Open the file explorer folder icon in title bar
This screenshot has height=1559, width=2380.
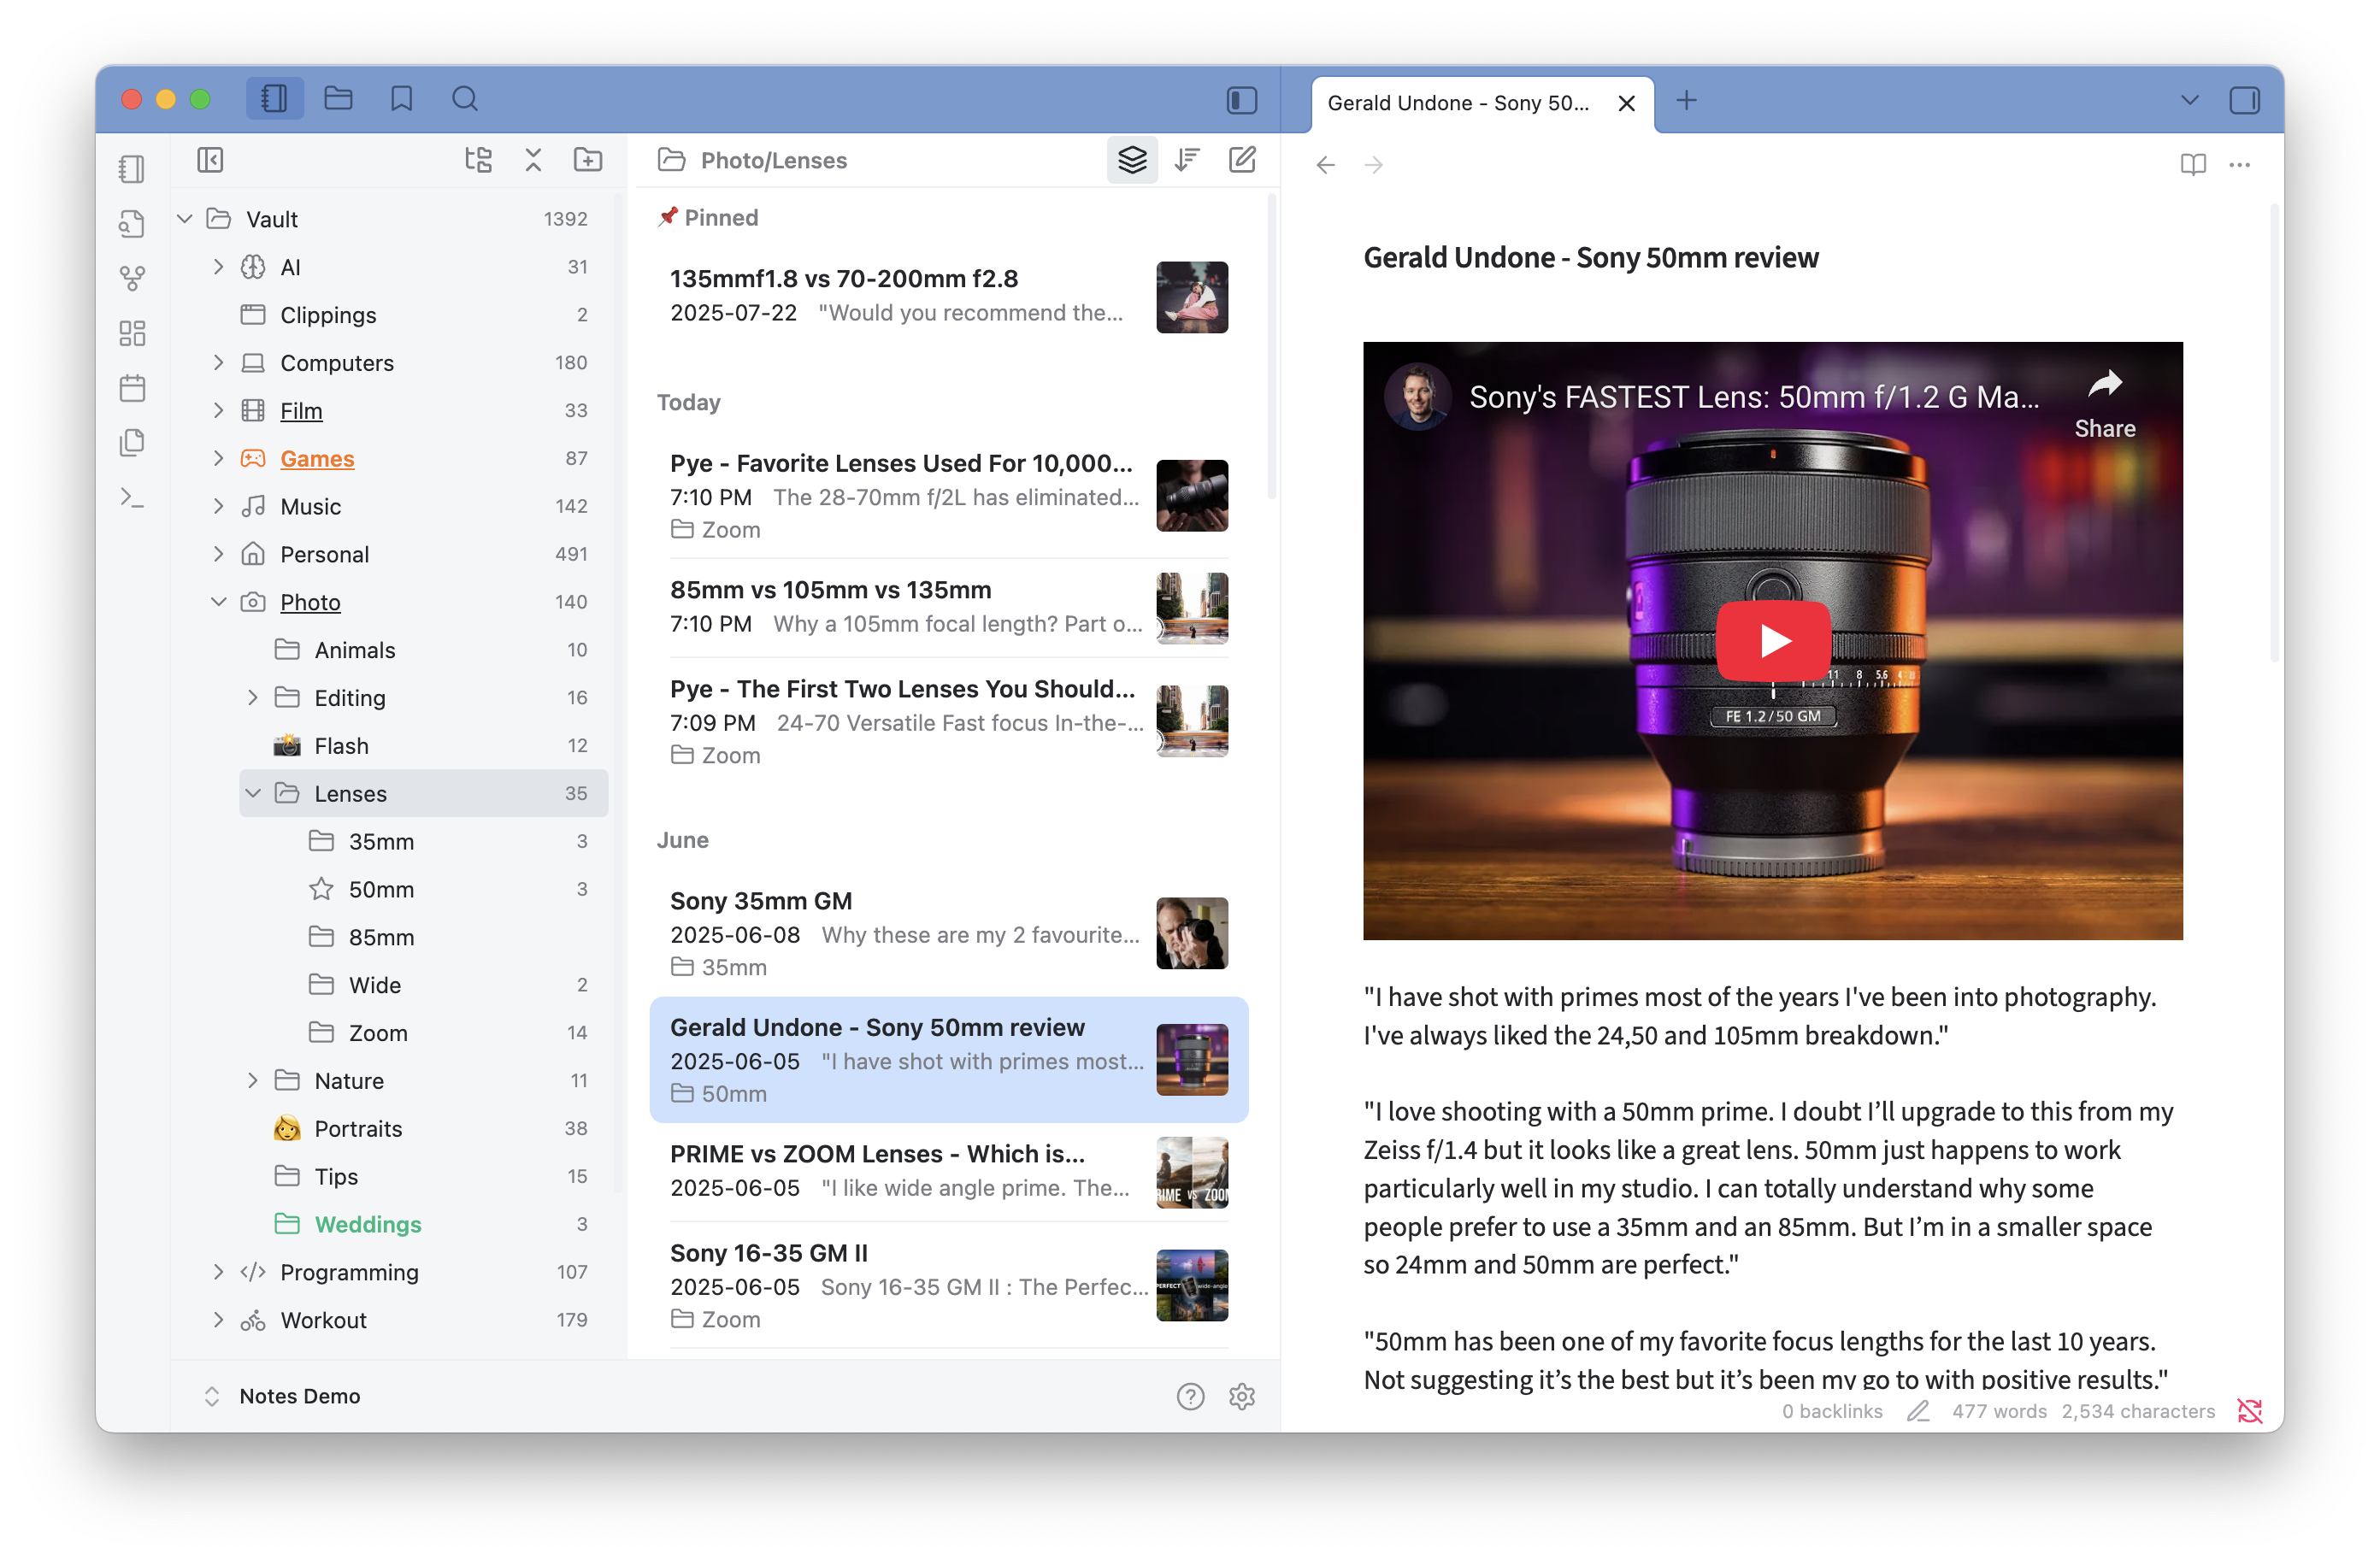tap(338, 99)
